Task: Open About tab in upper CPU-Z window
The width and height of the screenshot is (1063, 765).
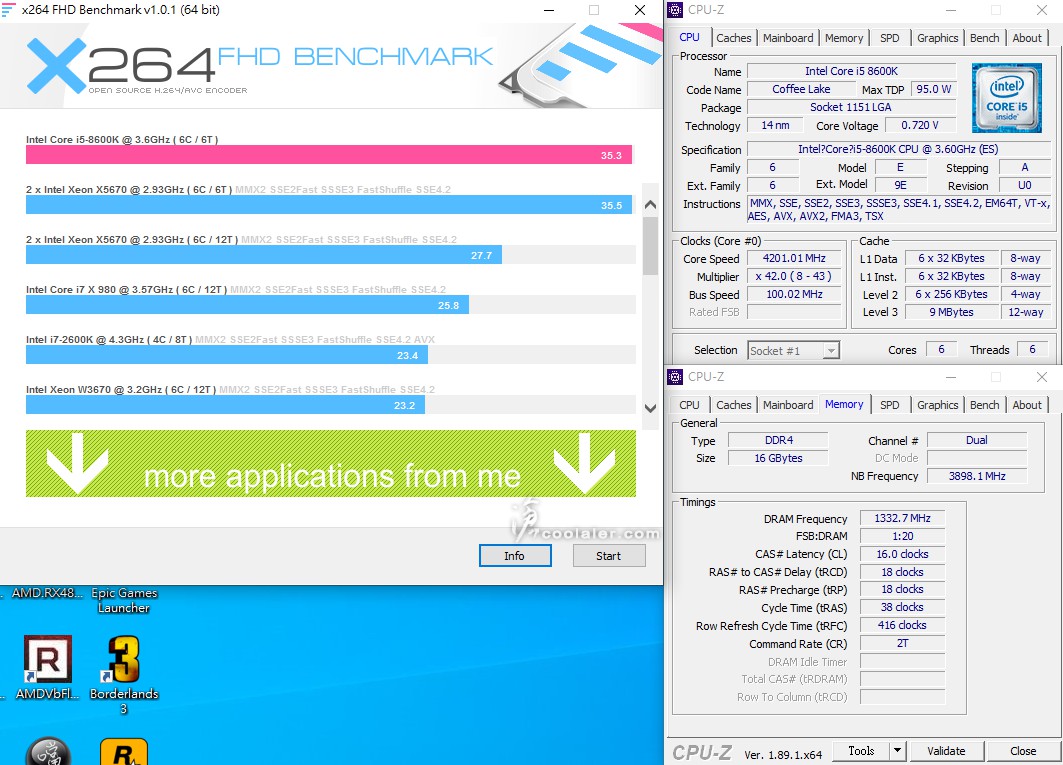Action: [1027, 38]
